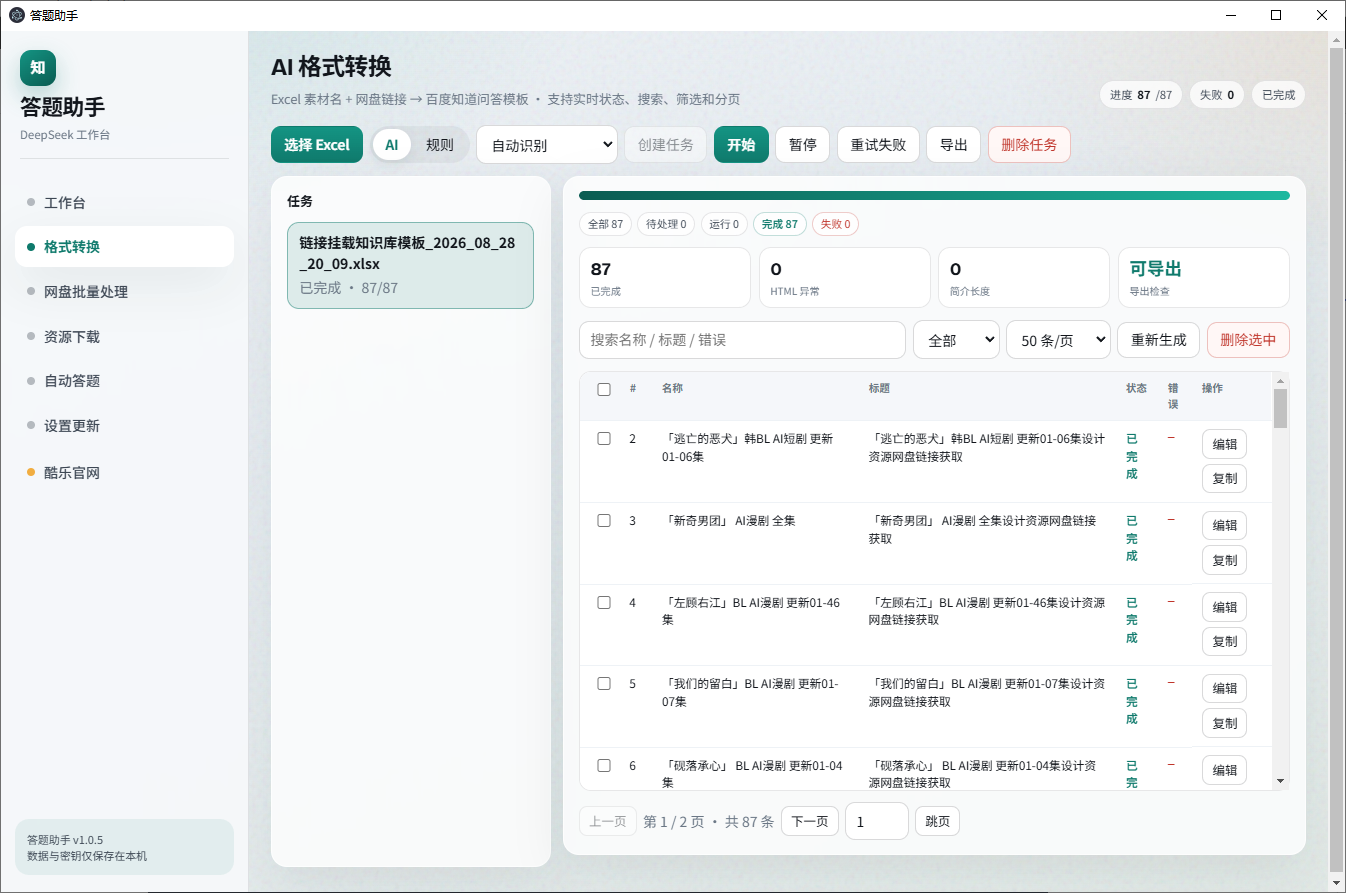Click the disabled 上一页 button
Screen dimensions: 1346x893
pos(608,822)
